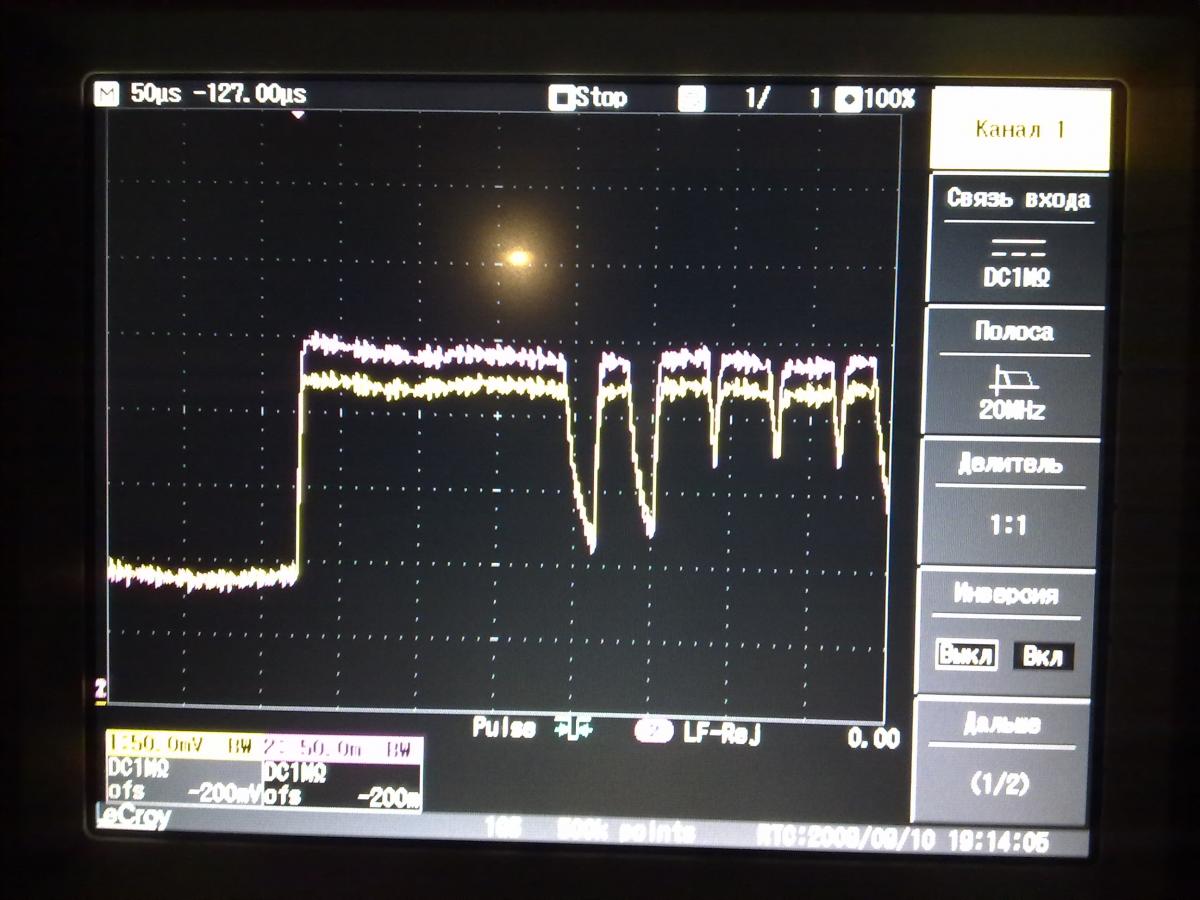Click the 50µs timebase setting

click(x=155, y=95)
